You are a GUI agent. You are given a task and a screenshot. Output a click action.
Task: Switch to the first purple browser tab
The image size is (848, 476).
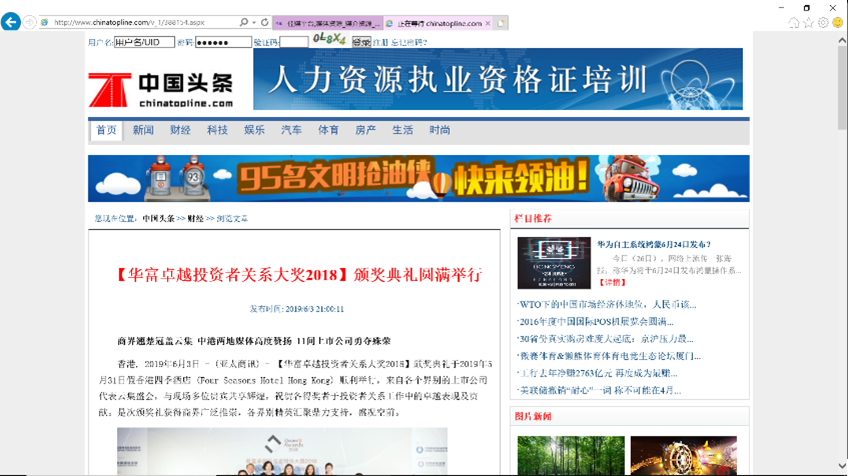click(x=328, y=23)
